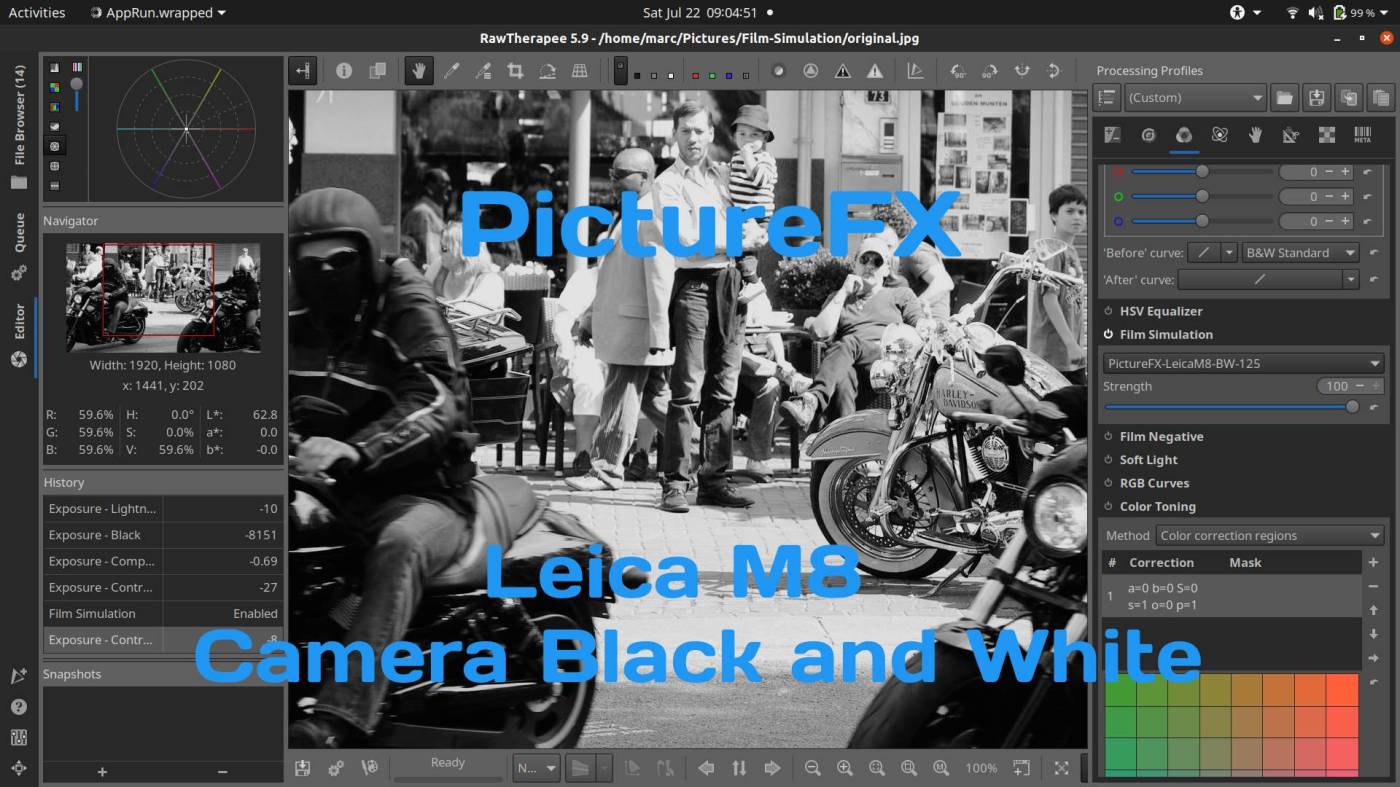Viewport: 1400px width, 787px height.
Task: Activate the Crop selection tool
Action: (515, 71)
